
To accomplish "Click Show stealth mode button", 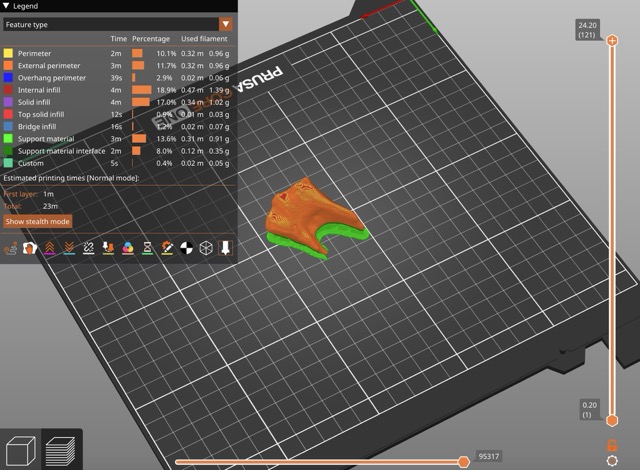I will click(x=37, y=221).
